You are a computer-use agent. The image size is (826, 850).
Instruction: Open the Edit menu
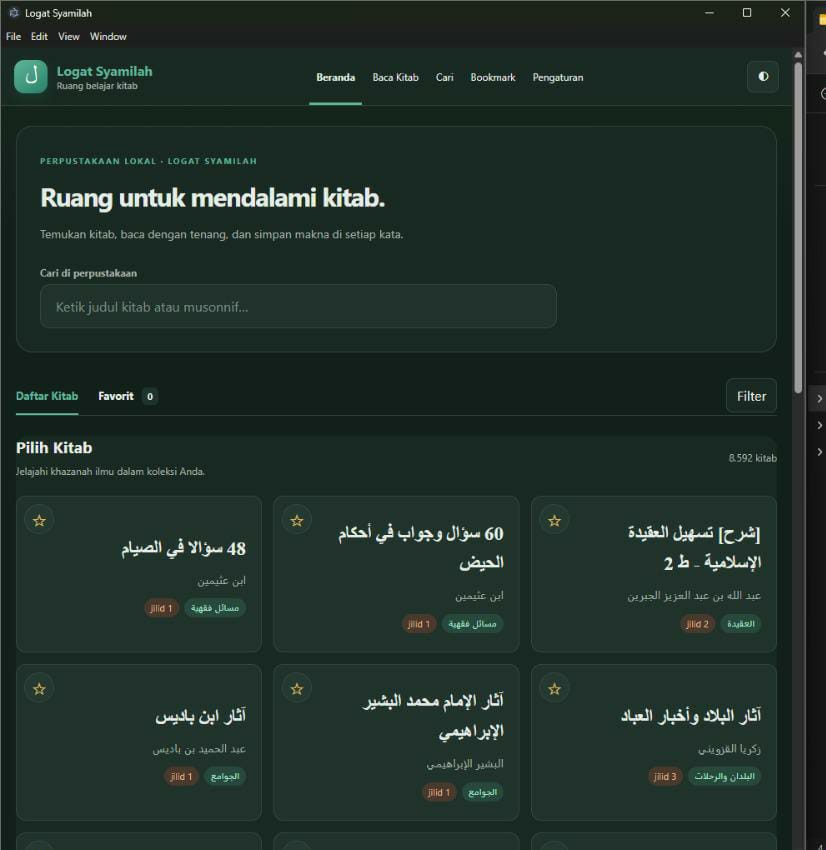coord(39,36)
